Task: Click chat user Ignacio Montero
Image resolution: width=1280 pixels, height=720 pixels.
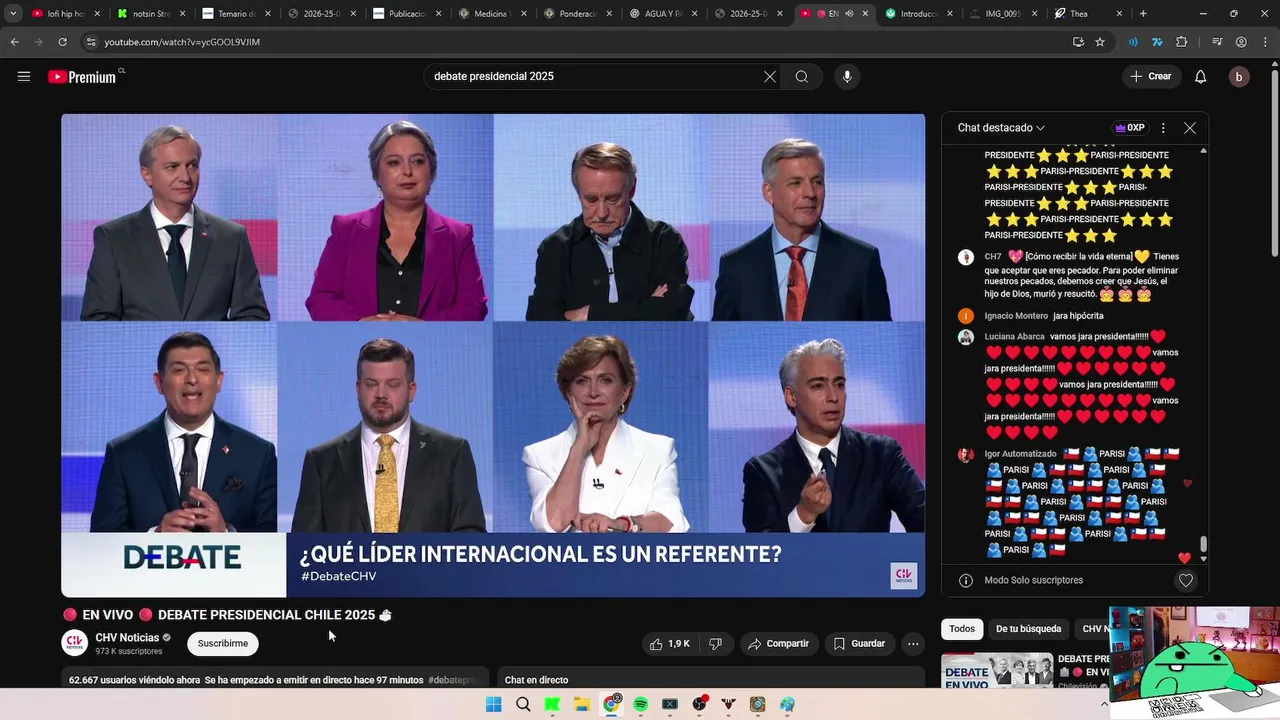Action: click(1016, 316)
